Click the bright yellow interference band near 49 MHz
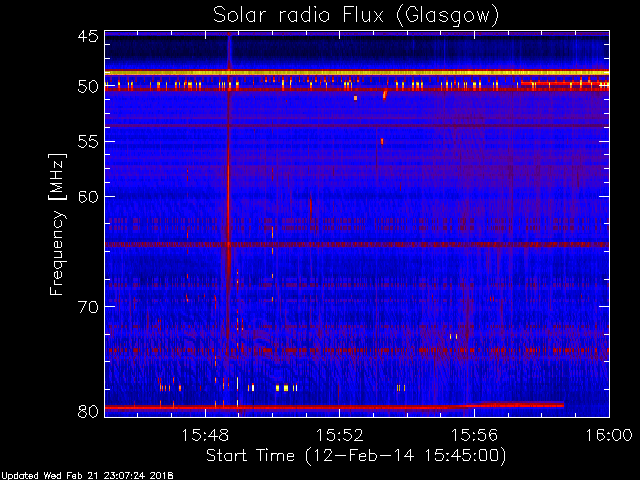Viewport: 640px width, 480px height. [x=357, y=73]
